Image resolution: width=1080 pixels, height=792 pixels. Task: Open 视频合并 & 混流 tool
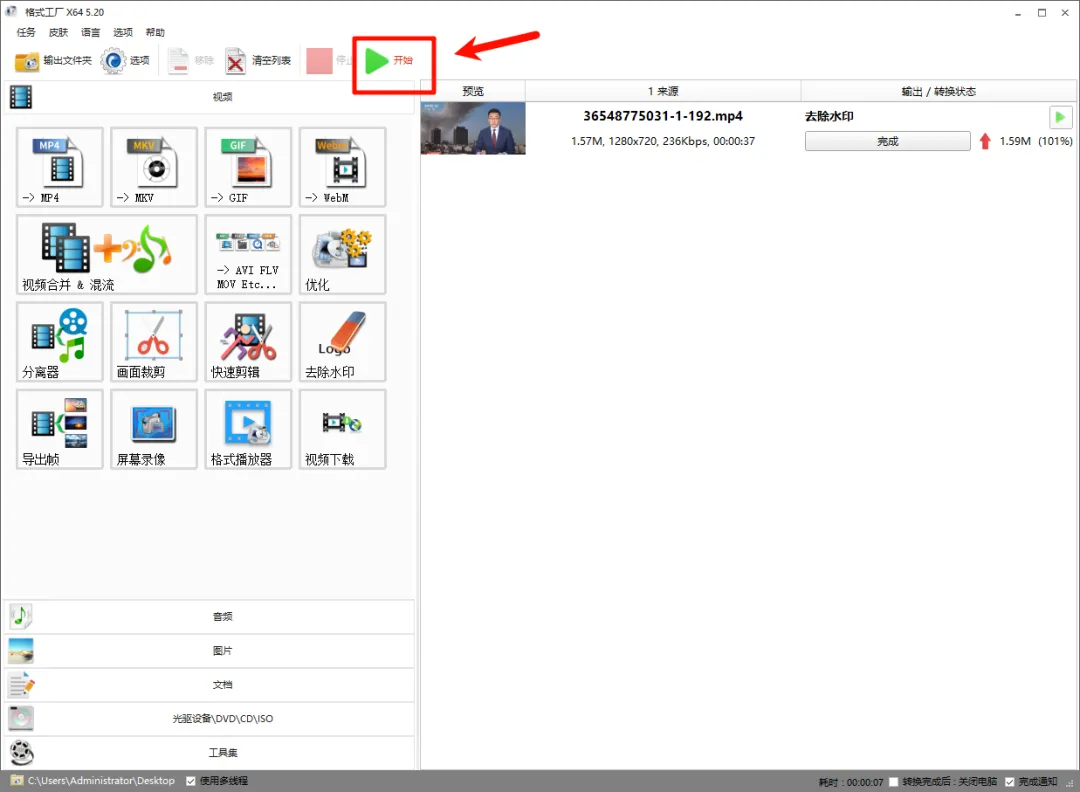[x=107, y=255]
